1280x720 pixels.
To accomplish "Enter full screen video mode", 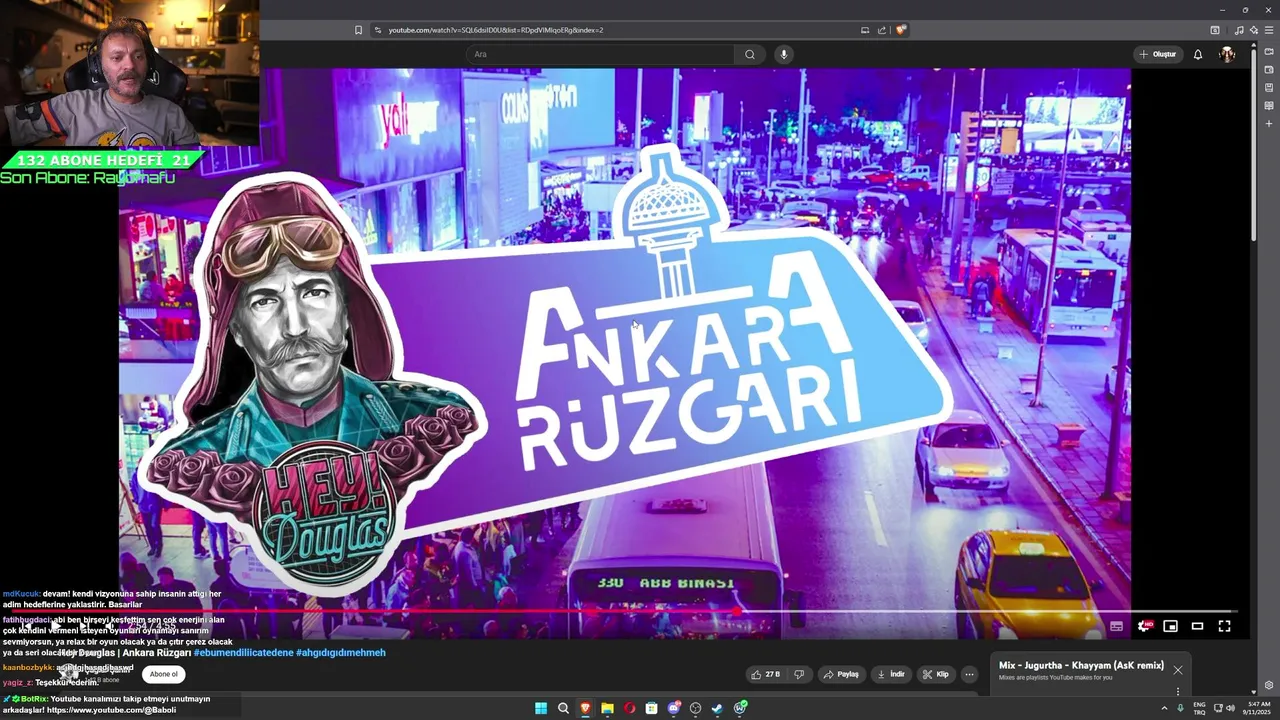I will (x=1224, y=626).
